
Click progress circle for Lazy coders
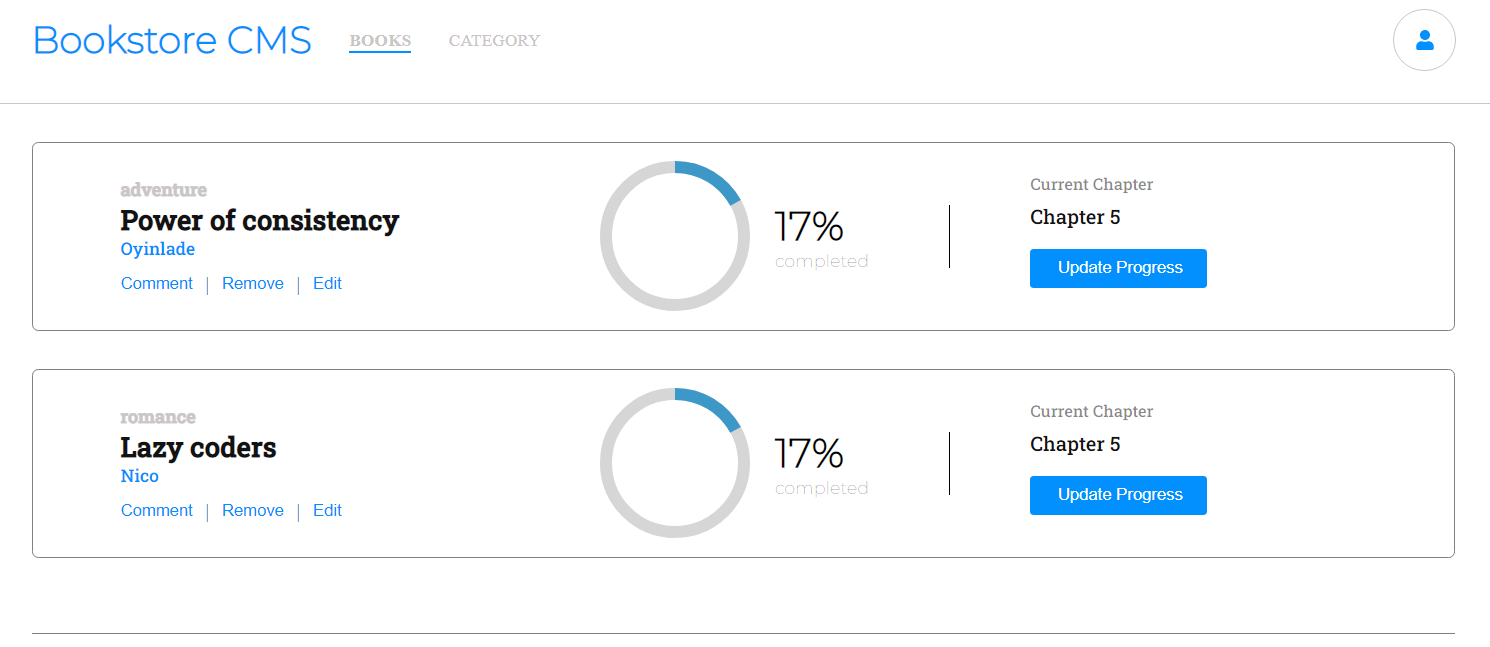coord(675,463)
